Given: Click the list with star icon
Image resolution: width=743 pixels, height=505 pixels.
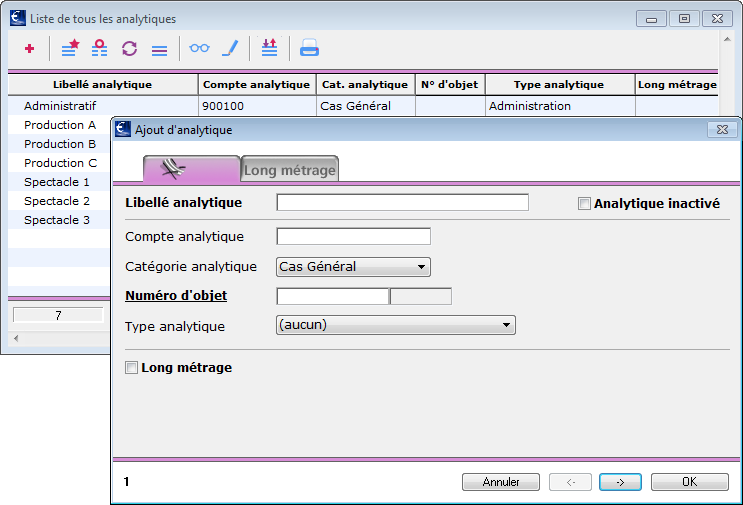Looking at the screenshot, I should [x=70, y=48].
